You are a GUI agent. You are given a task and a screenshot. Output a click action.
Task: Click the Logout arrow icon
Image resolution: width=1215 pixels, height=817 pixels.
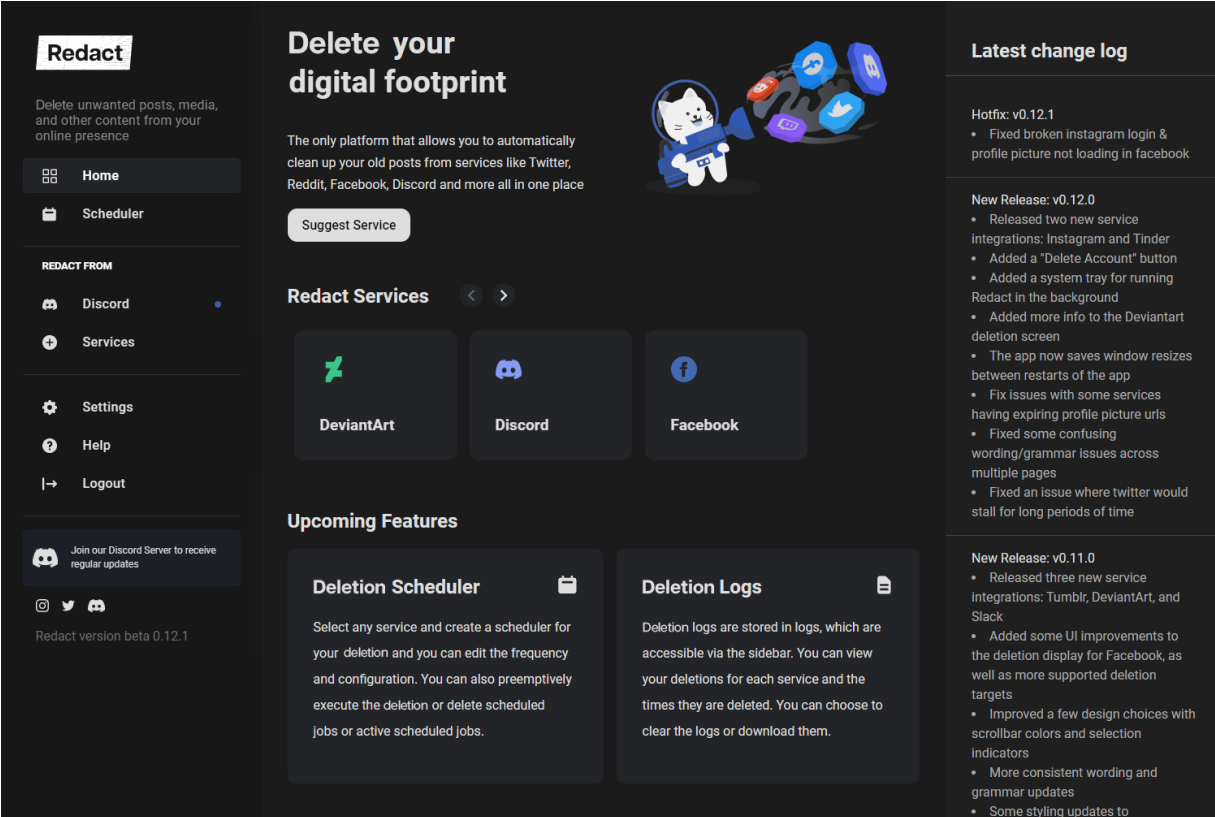pyautogui.click(x=49, y=483)
